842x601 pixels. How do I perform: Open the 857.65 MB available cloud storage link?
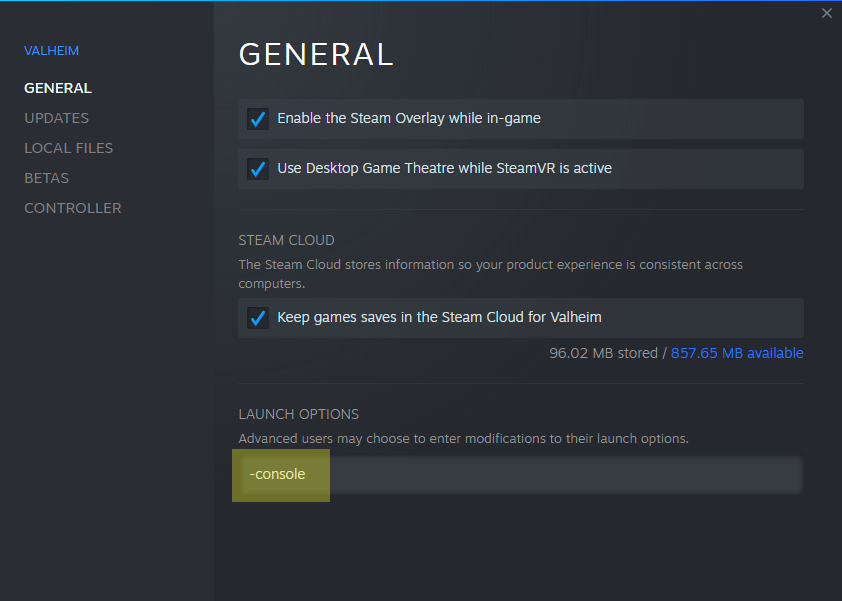(x=737, y=352)
